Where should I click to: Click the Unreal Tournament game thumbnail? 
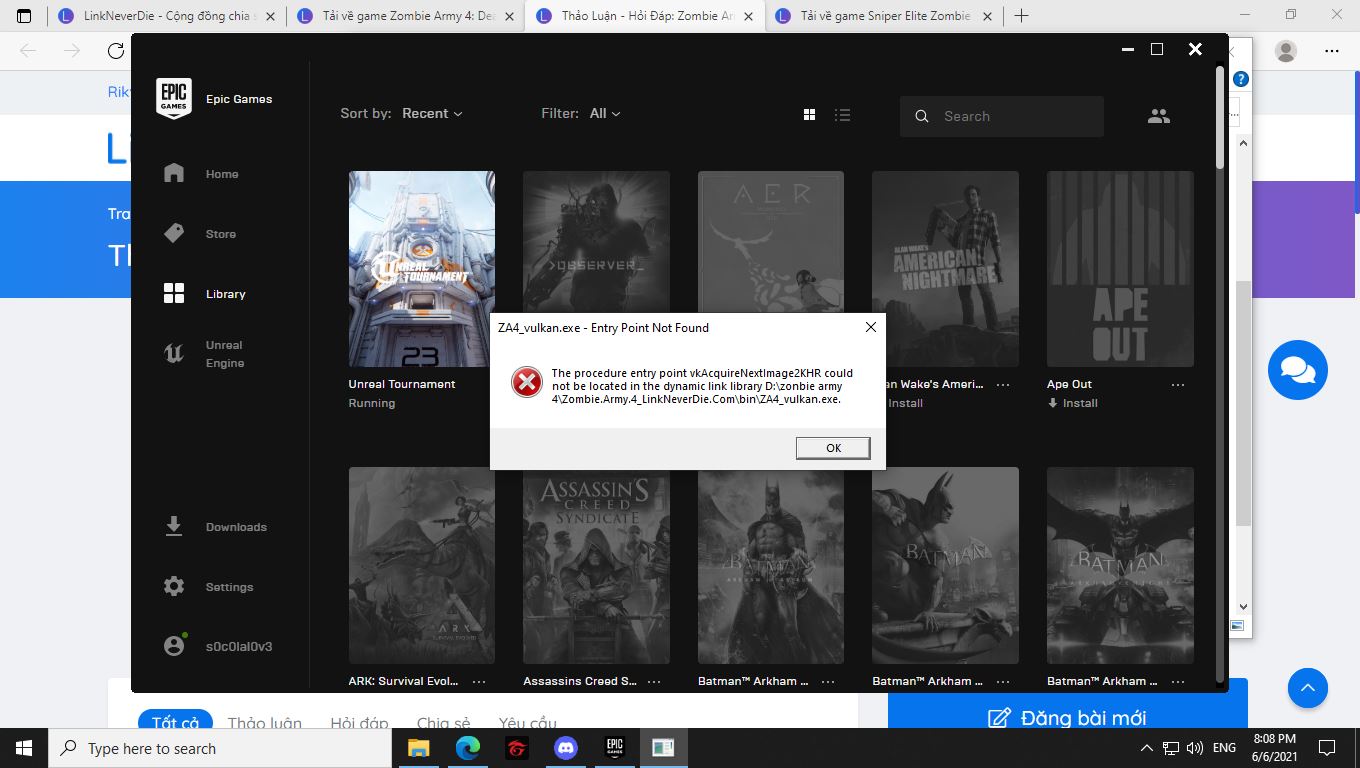[x=421, y=268]
